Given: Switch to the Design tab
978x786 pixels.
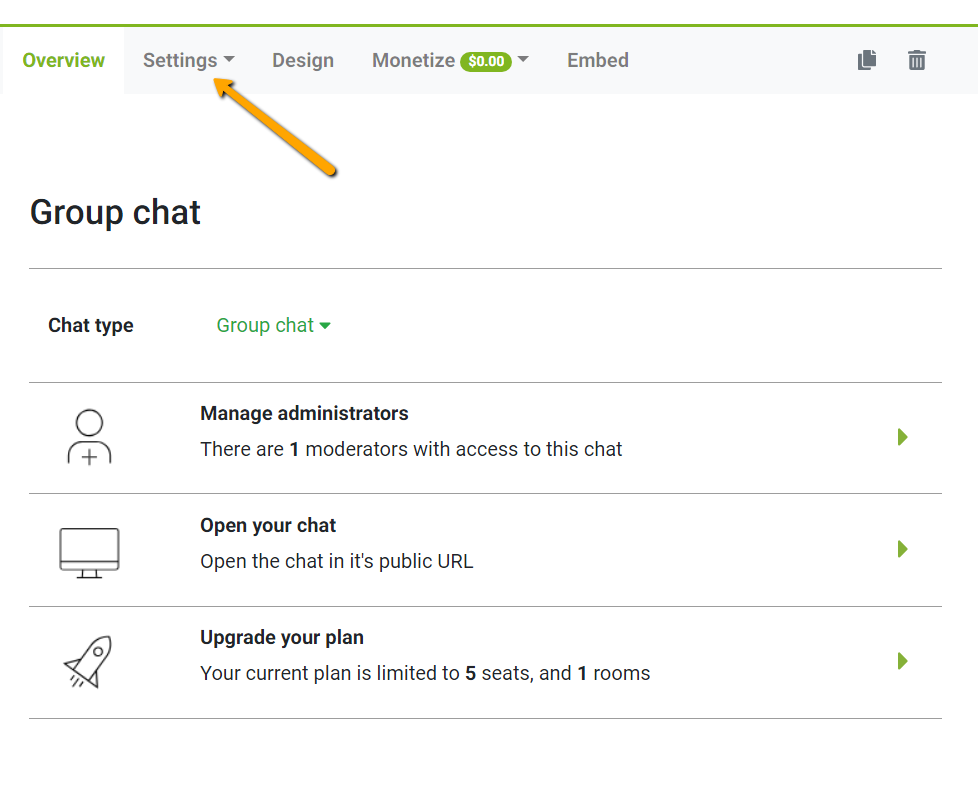Looking at the screenshot, I should [303, 60].
